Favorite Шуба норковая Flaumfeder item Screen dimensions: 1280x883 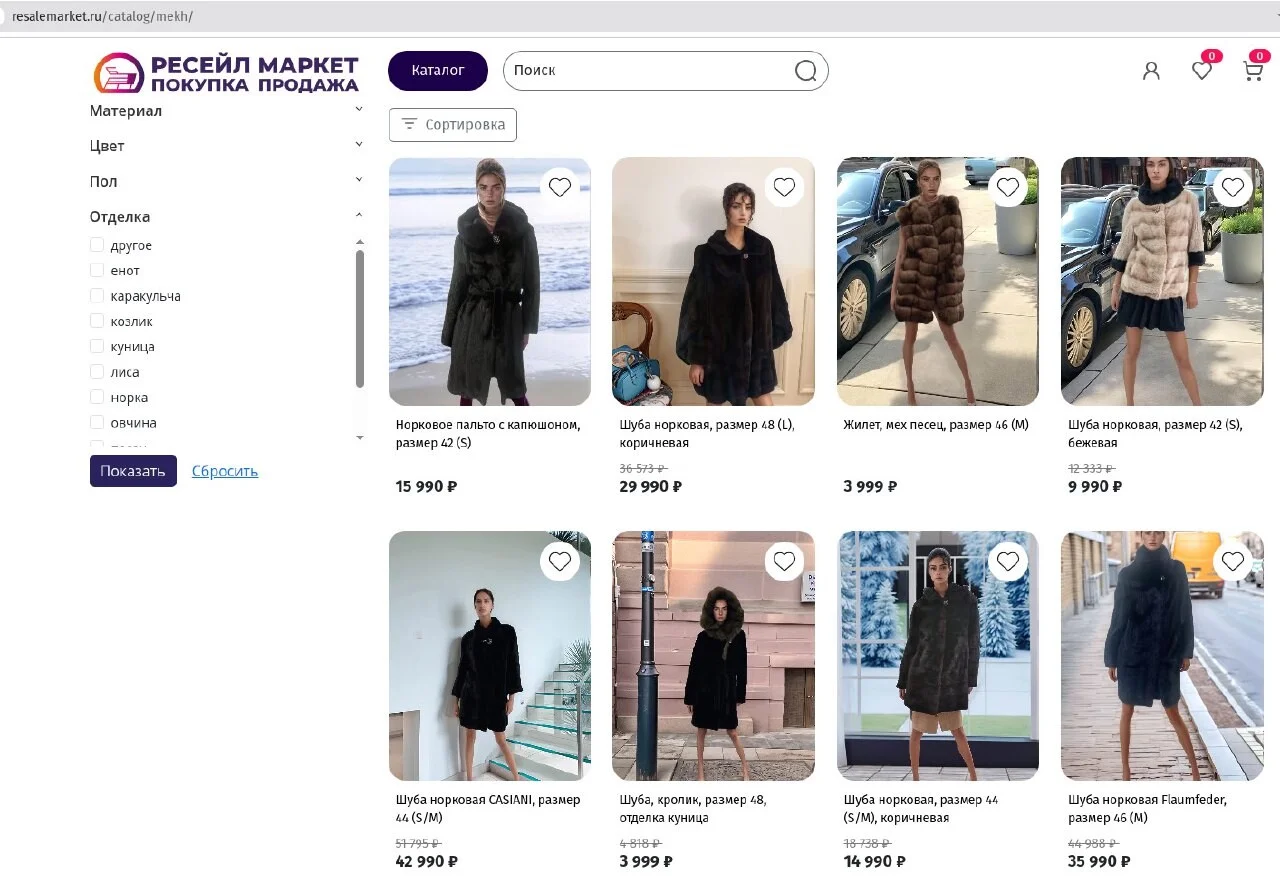coord(1233,562)
